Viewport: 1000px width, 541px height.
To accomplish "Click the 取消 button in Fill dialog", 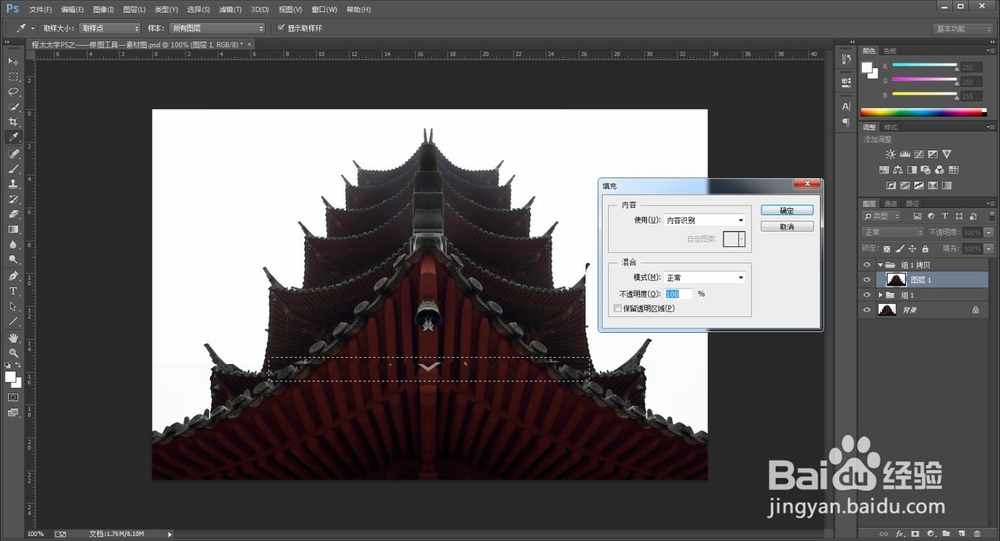I will (786, 227).
